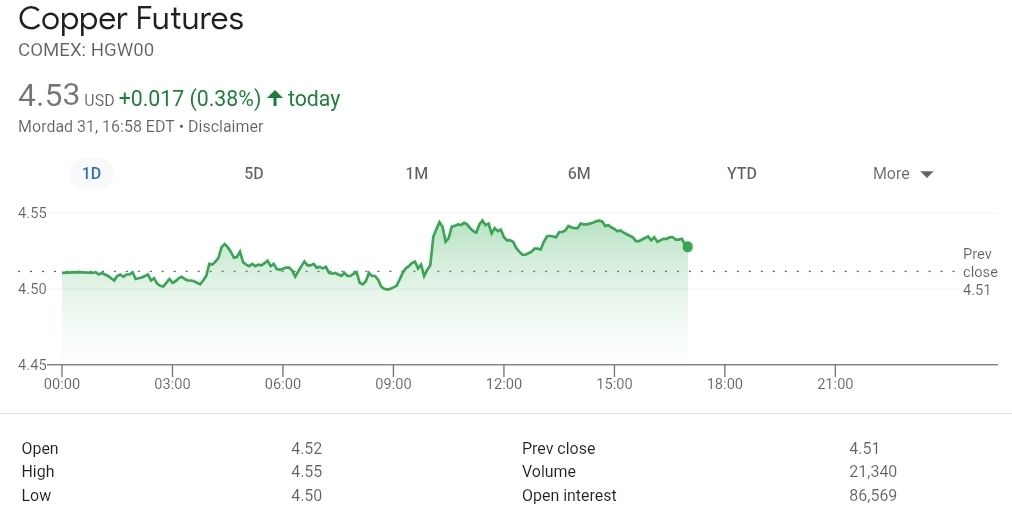Click the green up arrow icon
This screenshot has height=518, width=1012.
pyautogui.click(x=275, y=99)
